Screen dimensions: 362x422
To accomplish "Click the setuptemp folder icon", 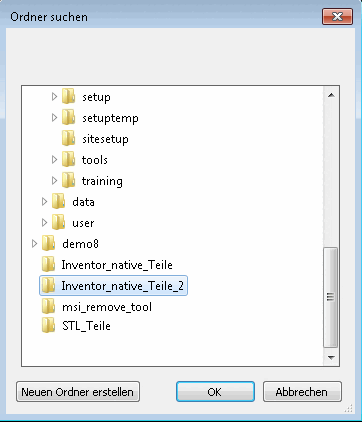I will pos(68,118).
